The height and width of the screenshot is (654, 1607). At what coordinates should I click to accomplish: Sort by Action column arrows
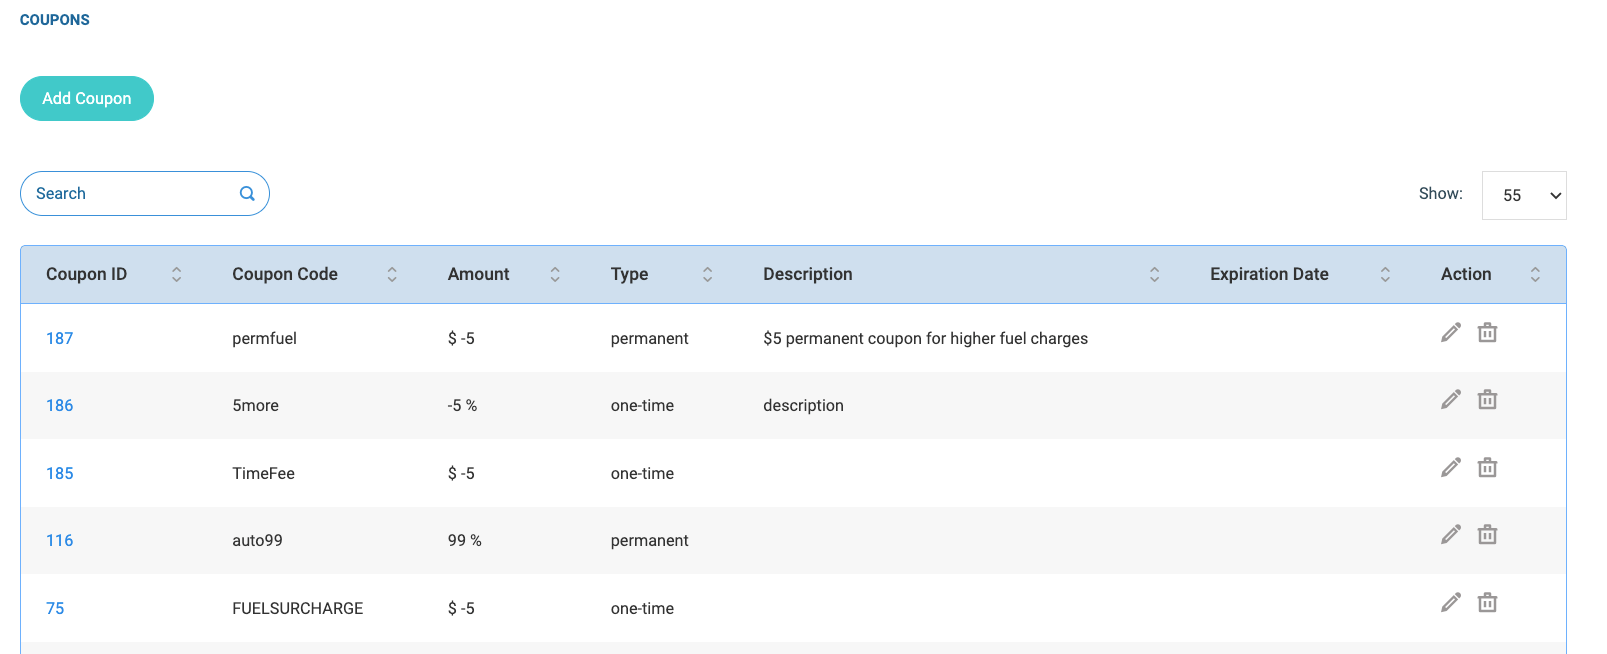(x=1535, y=274)
